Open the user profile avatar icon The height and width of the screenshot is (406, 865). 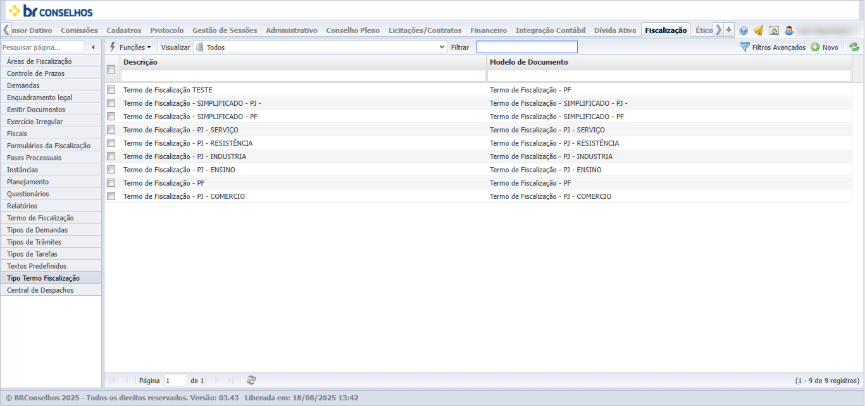click(789, 31)
